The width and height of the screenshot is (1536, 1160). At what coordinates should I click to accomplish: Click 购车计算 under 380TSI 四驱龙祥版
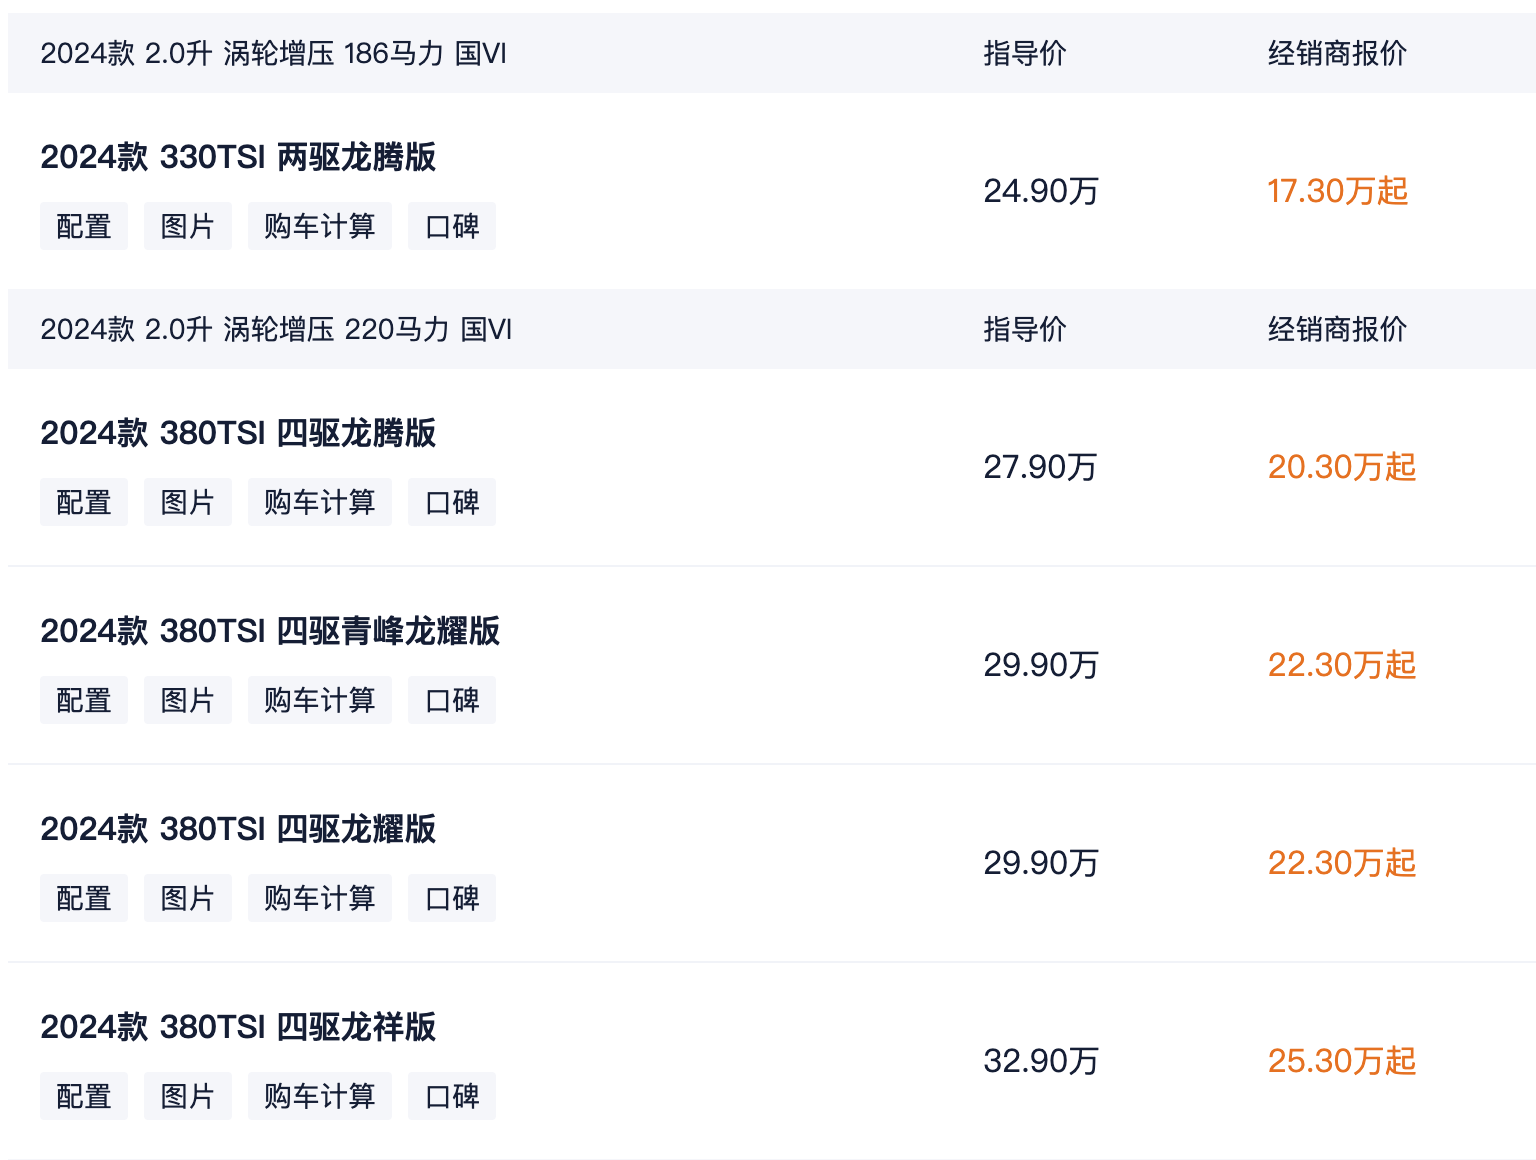[320, 1096]
